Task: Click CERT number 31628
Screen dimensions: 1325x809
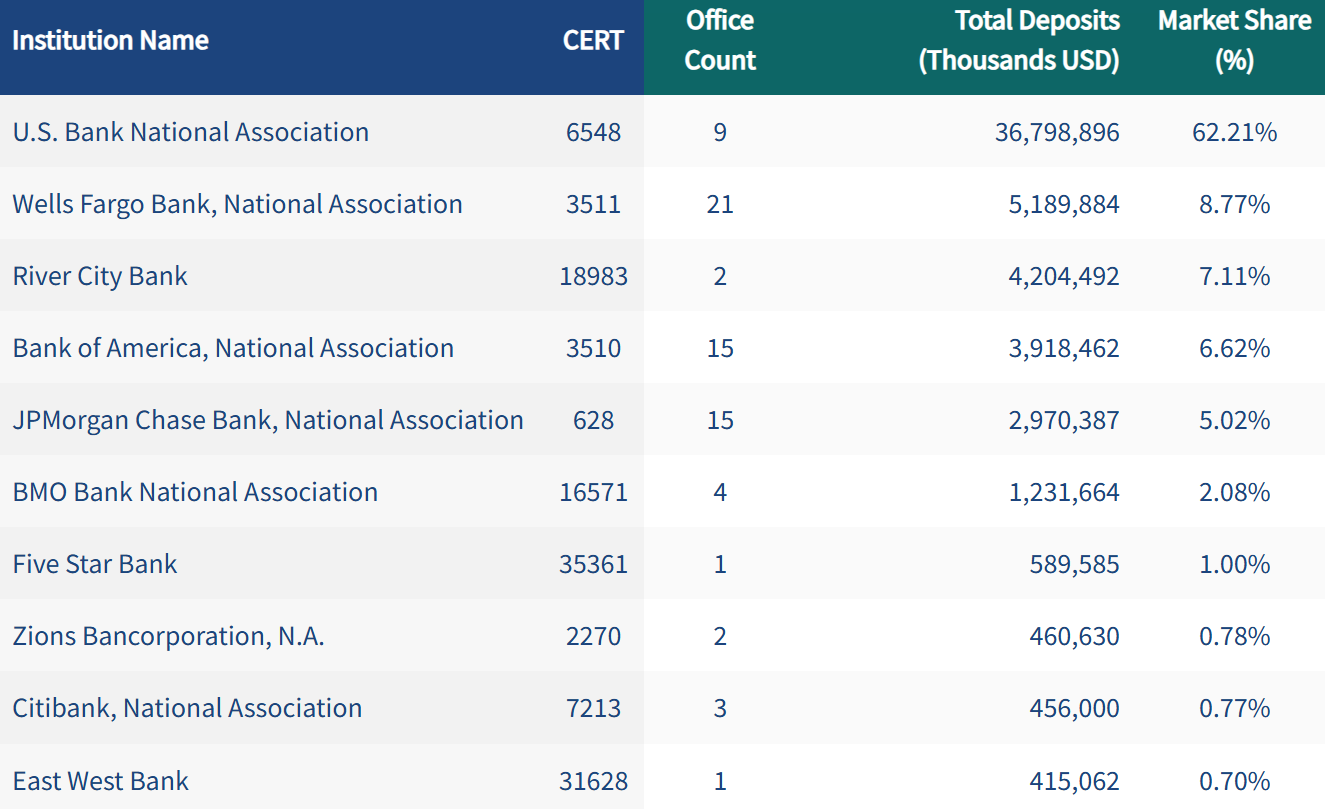Action: (x=594, y=781)
